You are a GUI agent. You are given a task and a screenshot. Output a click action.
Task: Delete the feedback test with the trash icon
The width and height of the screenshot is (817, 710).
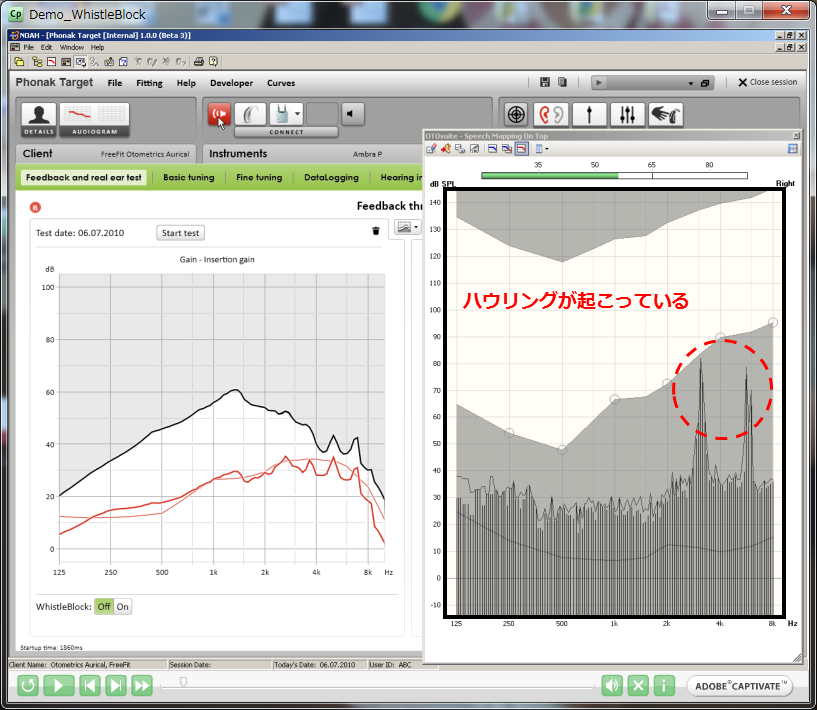coord(376,231)
